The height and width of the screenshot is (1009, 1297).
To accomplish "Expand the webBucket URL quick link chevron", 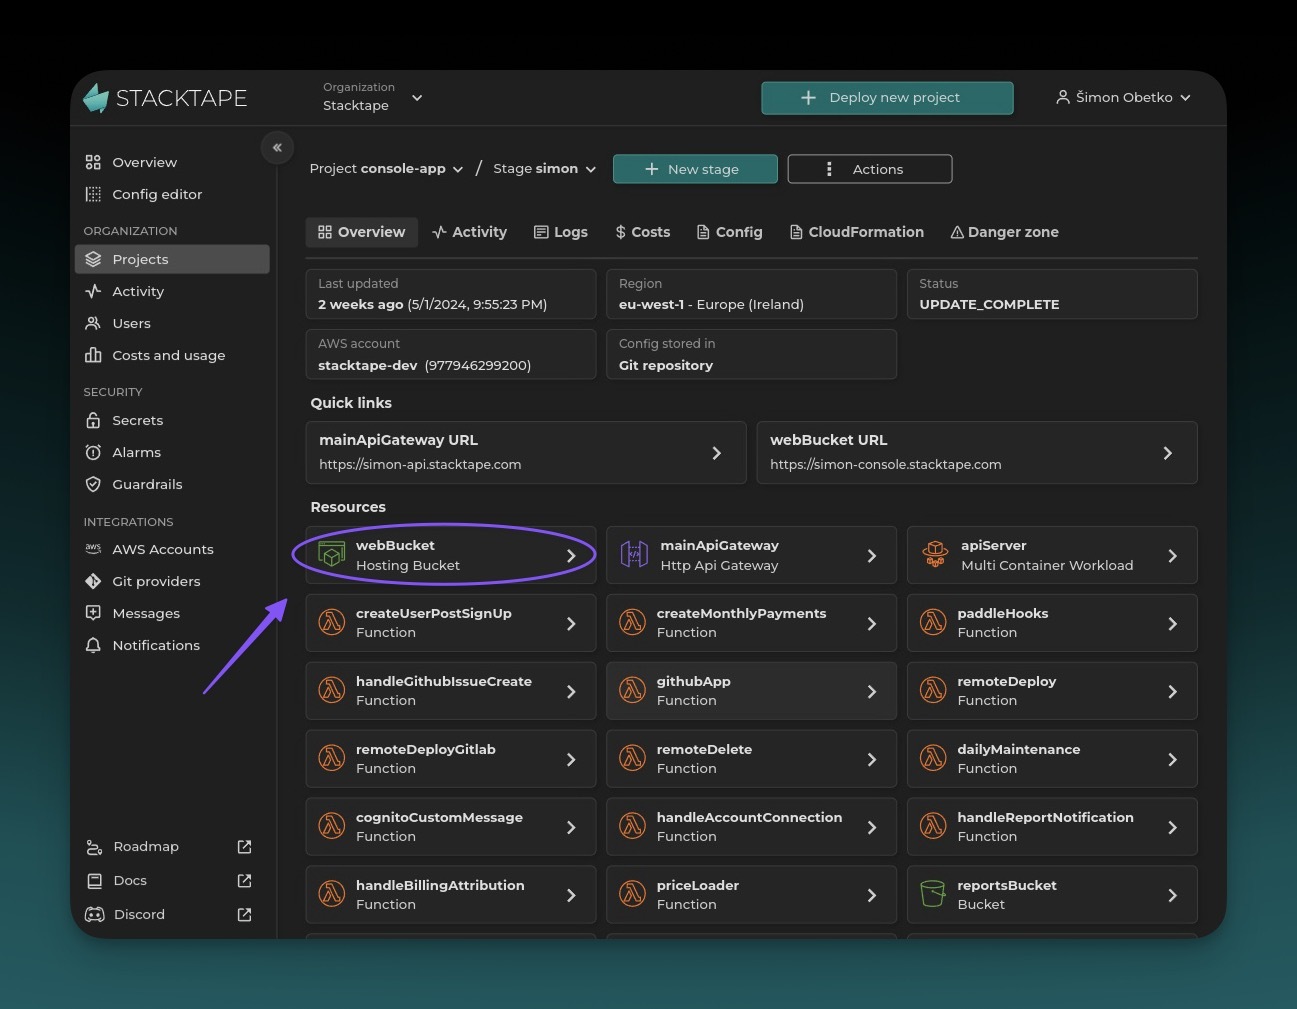I will coord(1167,453).
